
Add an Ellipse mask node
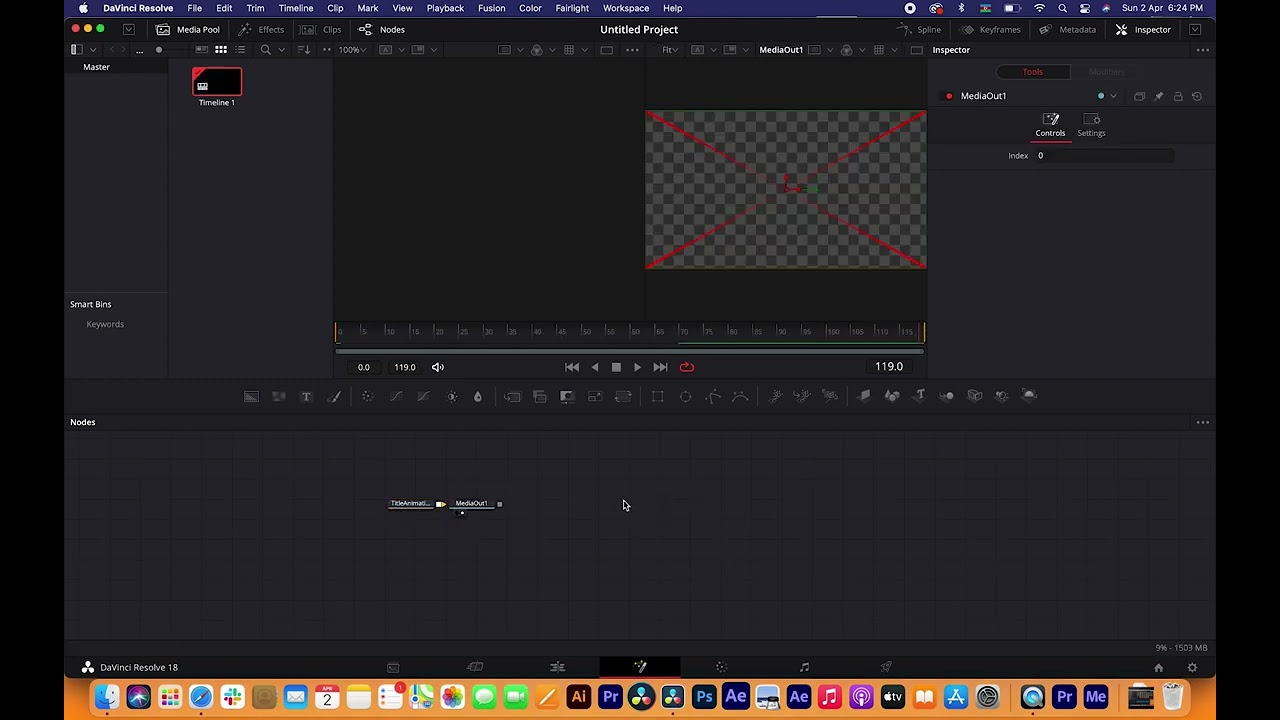[x=685, y=396]
